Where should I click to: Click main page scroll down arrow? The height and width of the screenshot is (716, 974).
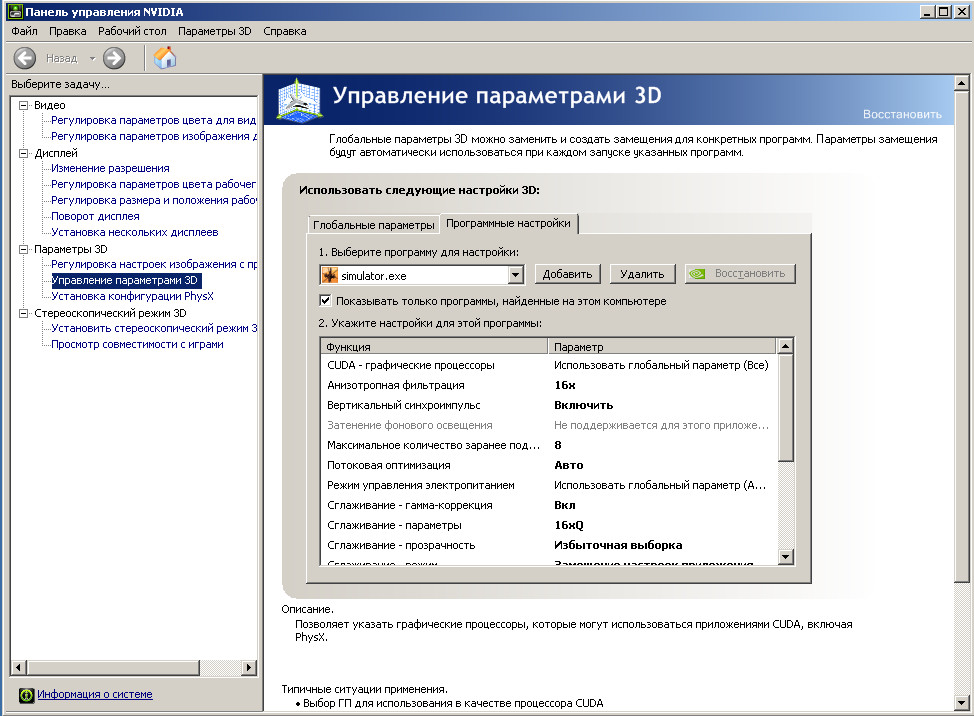pyautogui.click(x=962, y=704)
